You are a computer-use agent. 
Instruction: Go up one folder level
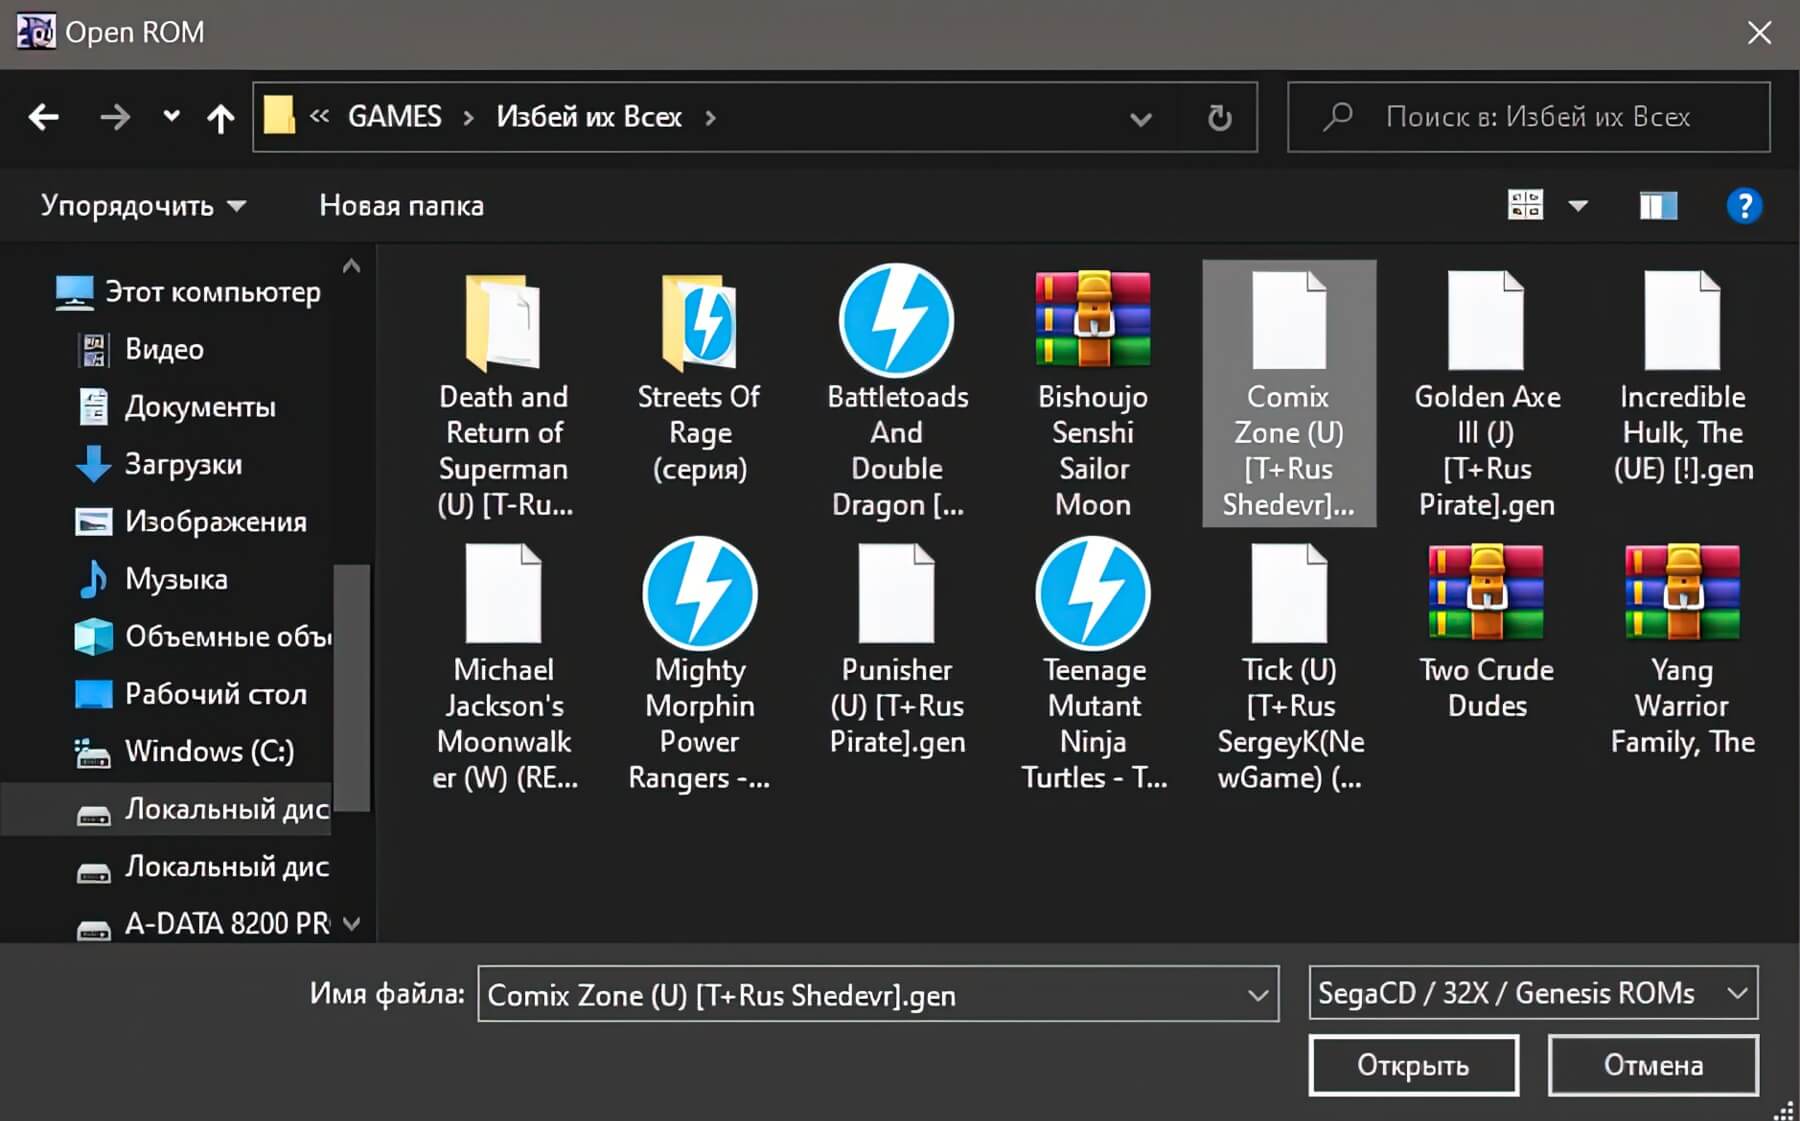[x=220, y=118]
